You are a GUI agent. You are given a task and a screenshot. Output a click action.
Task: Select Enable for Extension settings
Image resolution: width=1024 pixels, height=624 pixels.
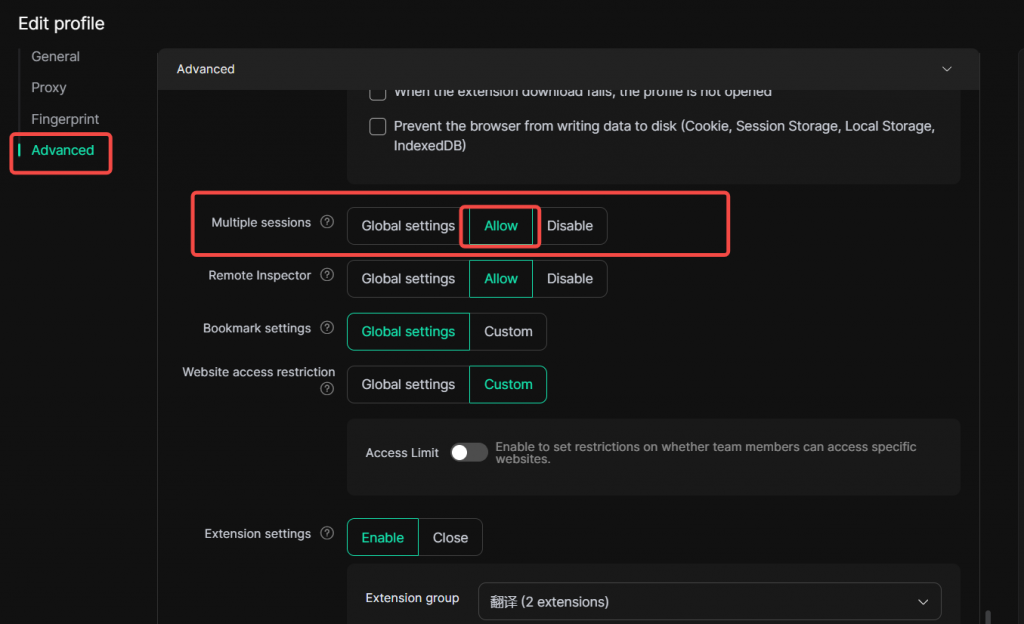[x=383, y=537]
